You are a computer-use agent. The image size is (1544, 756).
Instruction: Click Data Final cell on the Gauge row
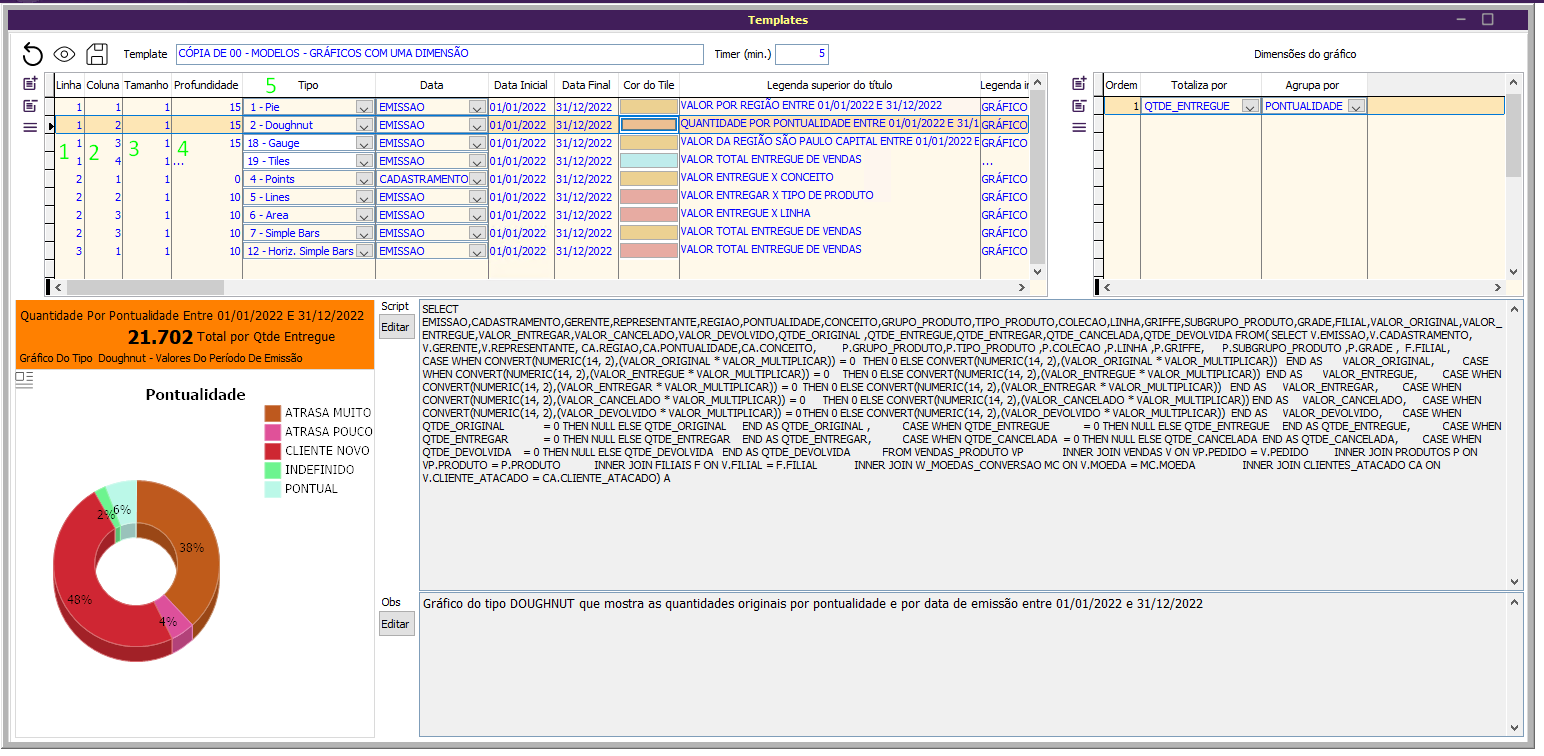point(586,143)
